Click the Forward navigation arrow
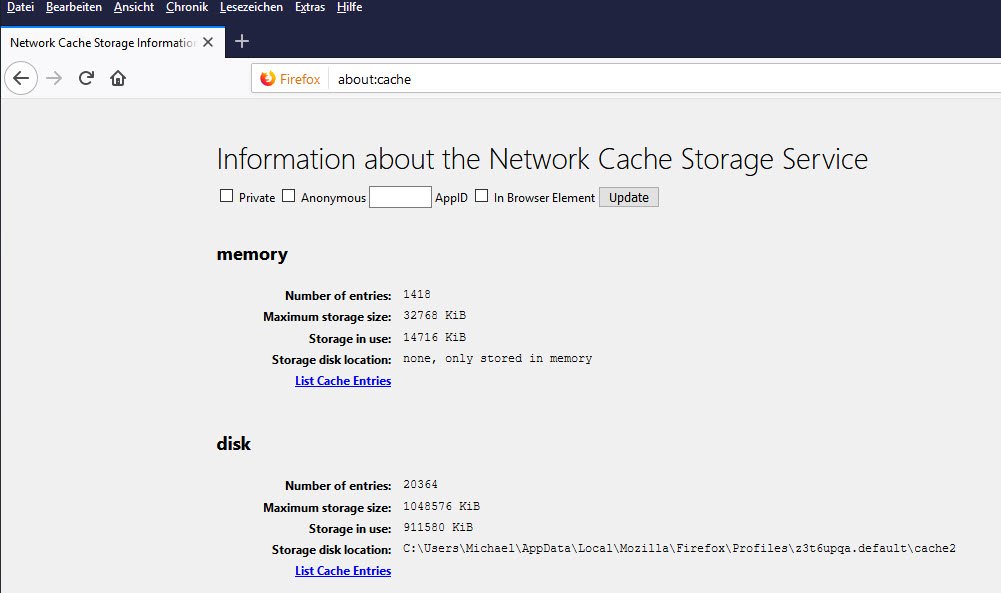The image size is (1001, 593). coord(54,79)
